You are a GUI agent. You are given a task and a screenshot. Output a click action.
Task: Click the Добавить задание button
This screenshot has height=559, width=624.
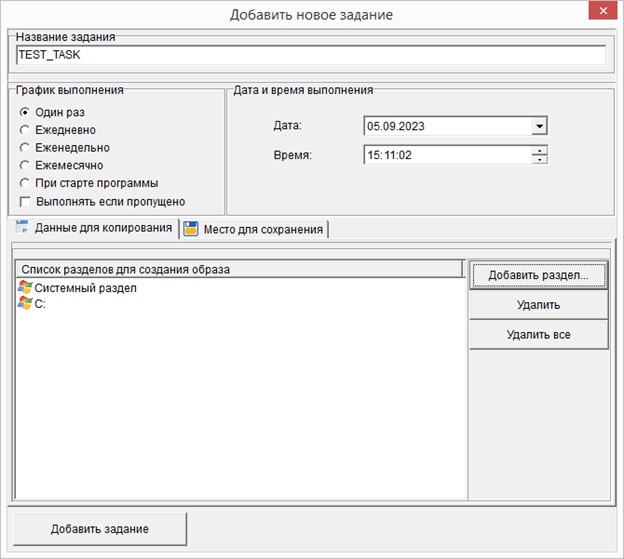tap(100, 529)
